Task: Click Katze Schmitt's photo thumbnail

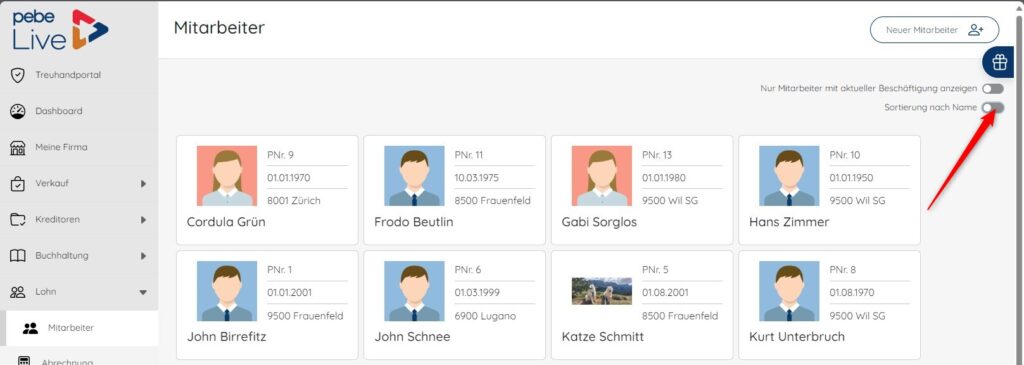Action: point(601,291)
